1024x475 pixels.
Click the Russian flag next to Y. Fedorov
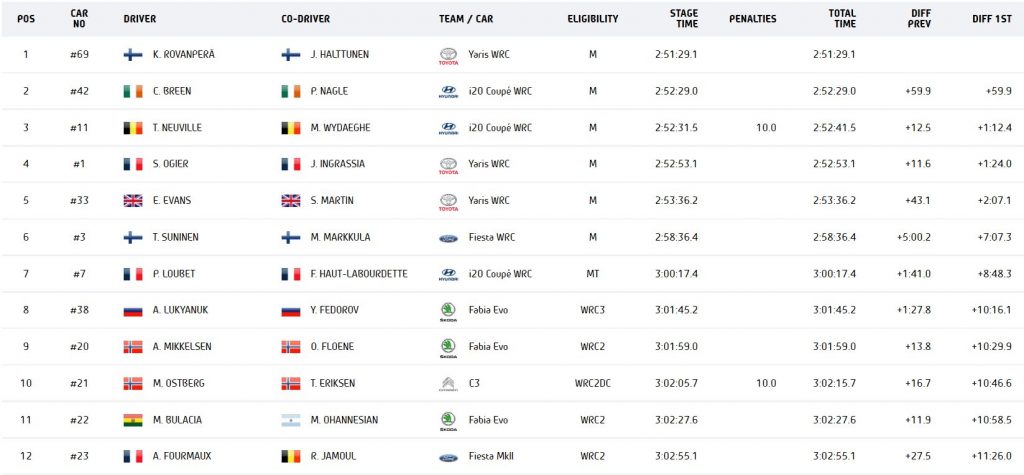291,310
